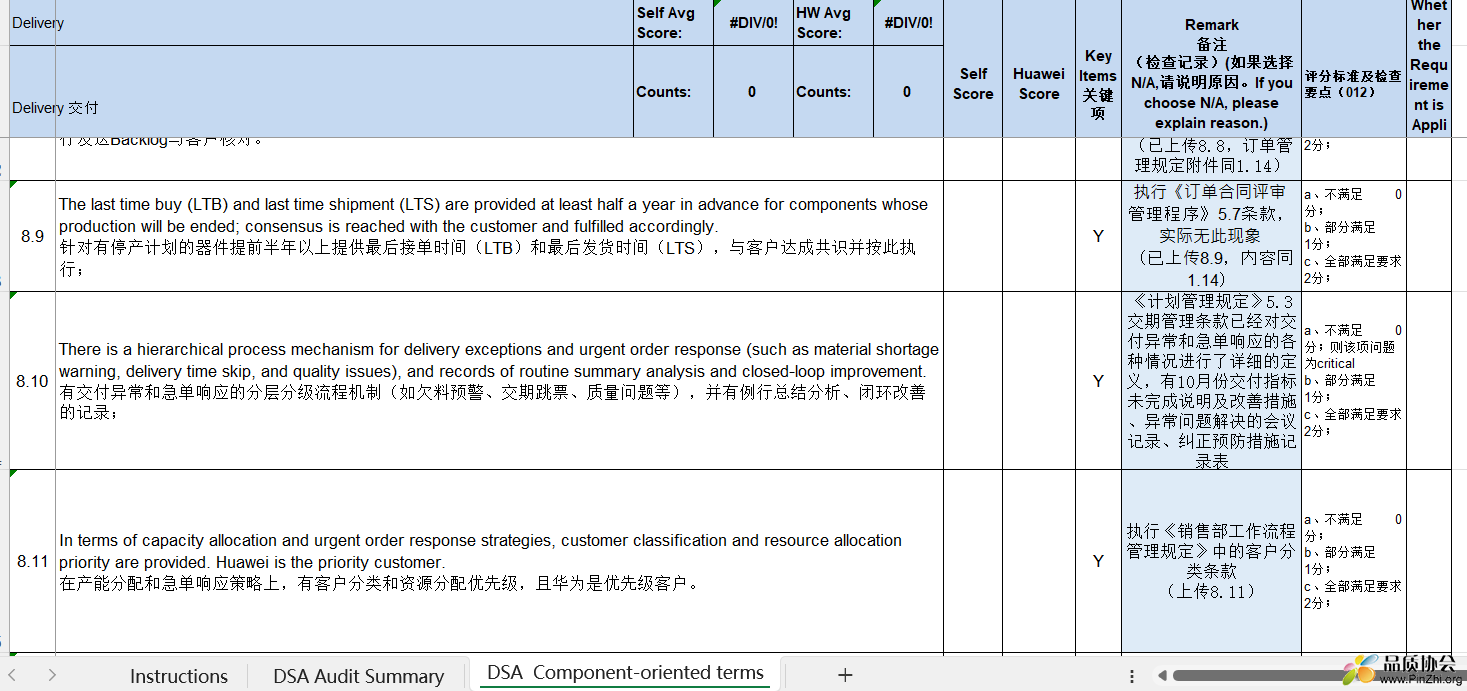Select the remark cell for row 8.10

click(1211, 381)
